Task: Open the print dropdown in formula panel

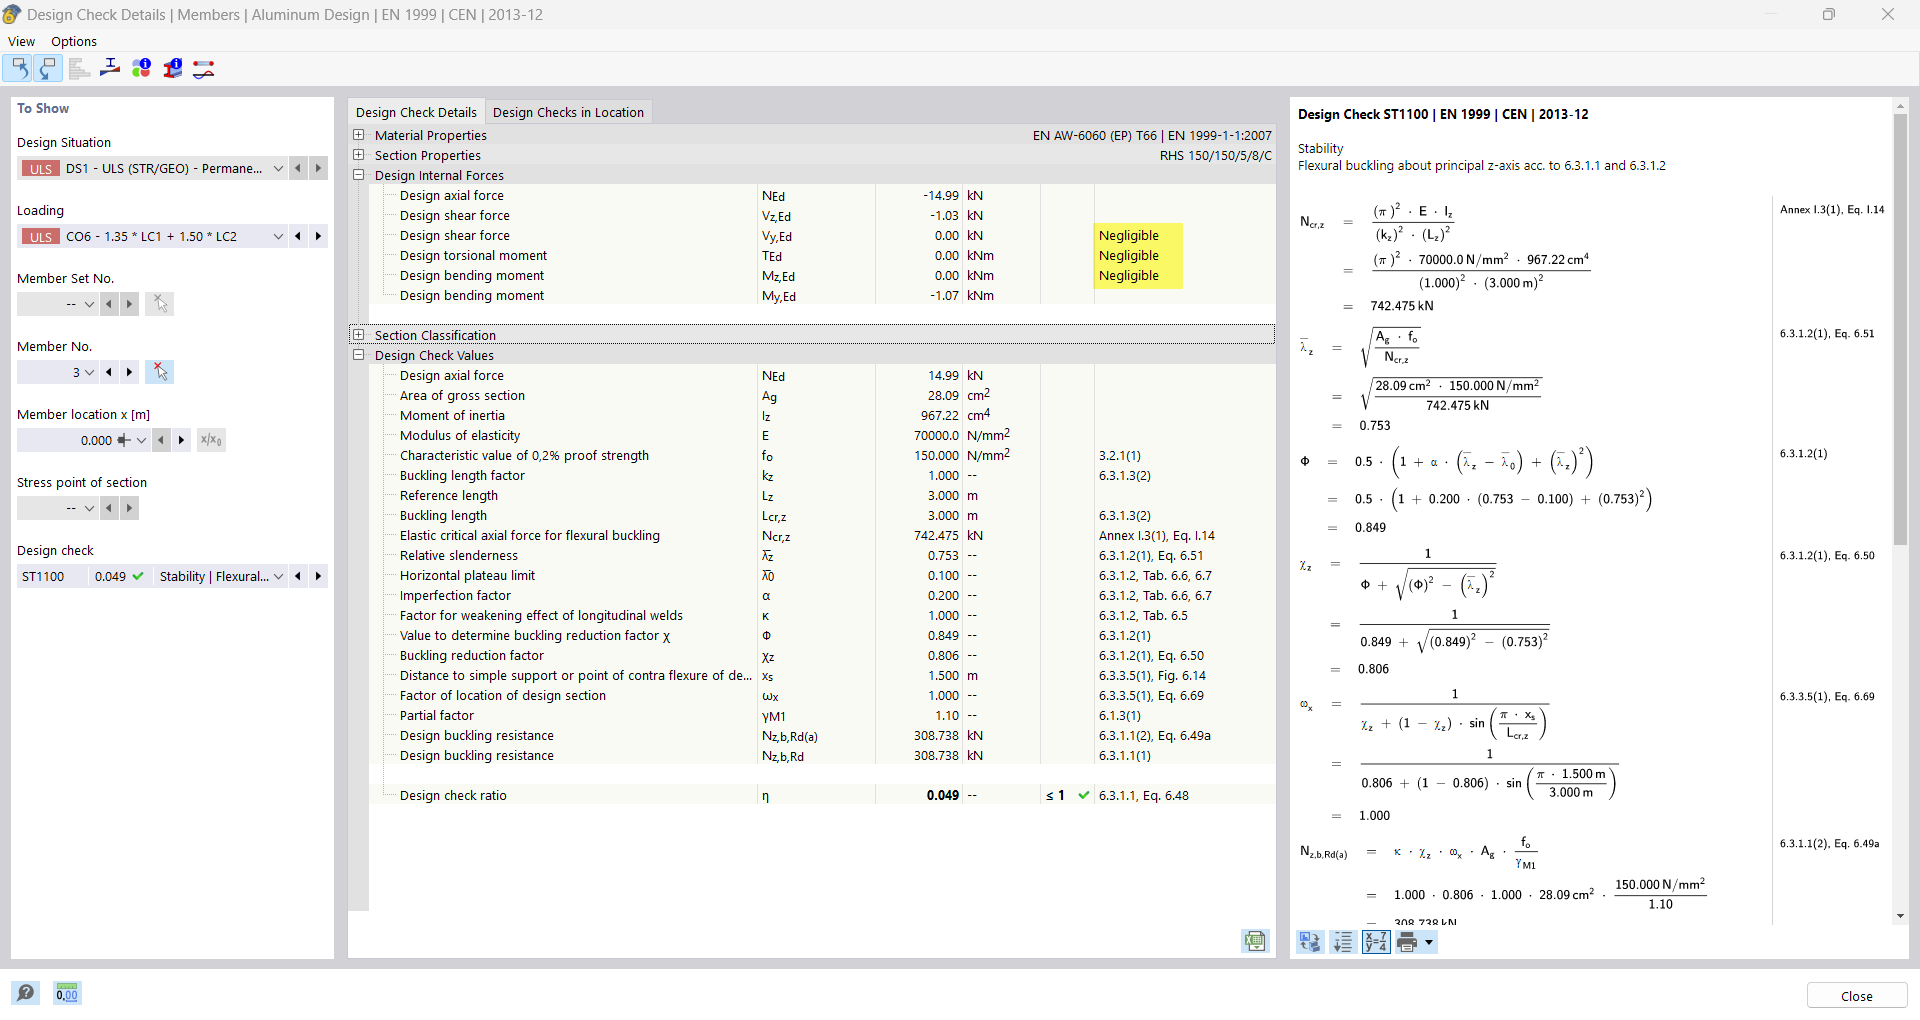Action: click(1427, 941)
